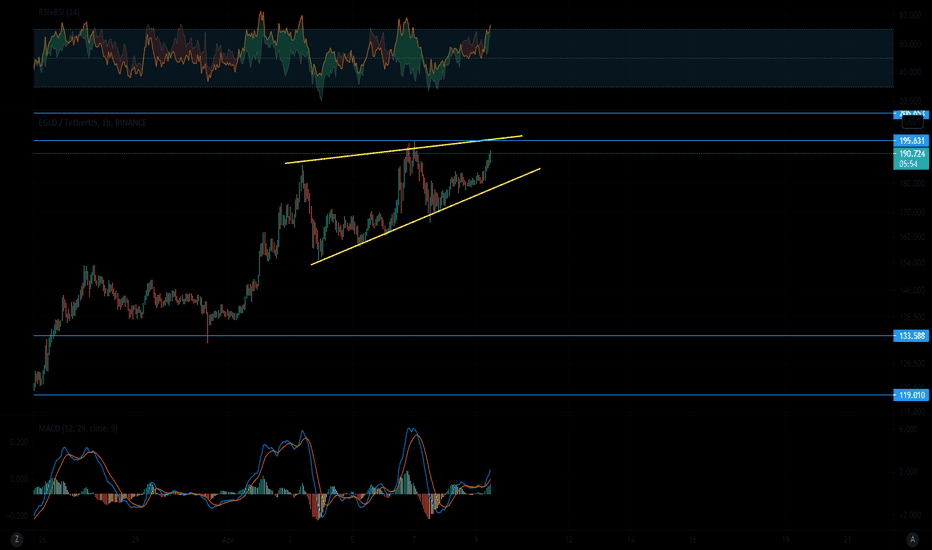Toggle the A auto-scale button
The height and width of the screenshot is (550, 932).
pos(913,539)
